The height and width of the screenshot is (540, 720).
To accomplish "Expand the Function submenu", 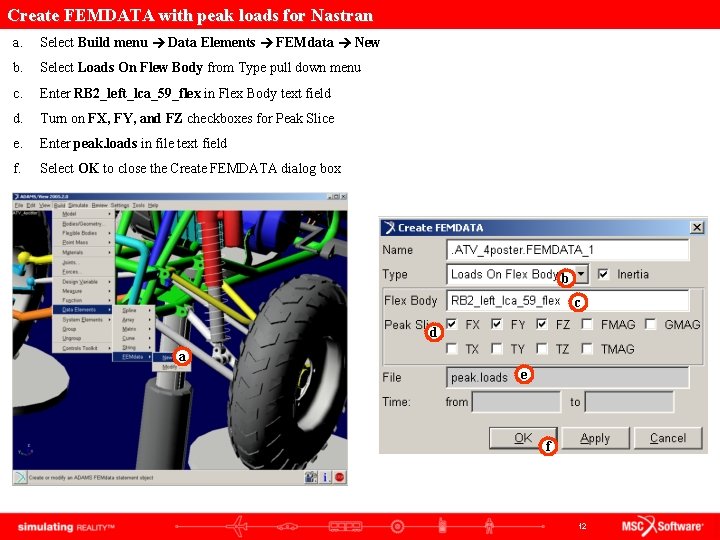I will [x=82, y=300].
